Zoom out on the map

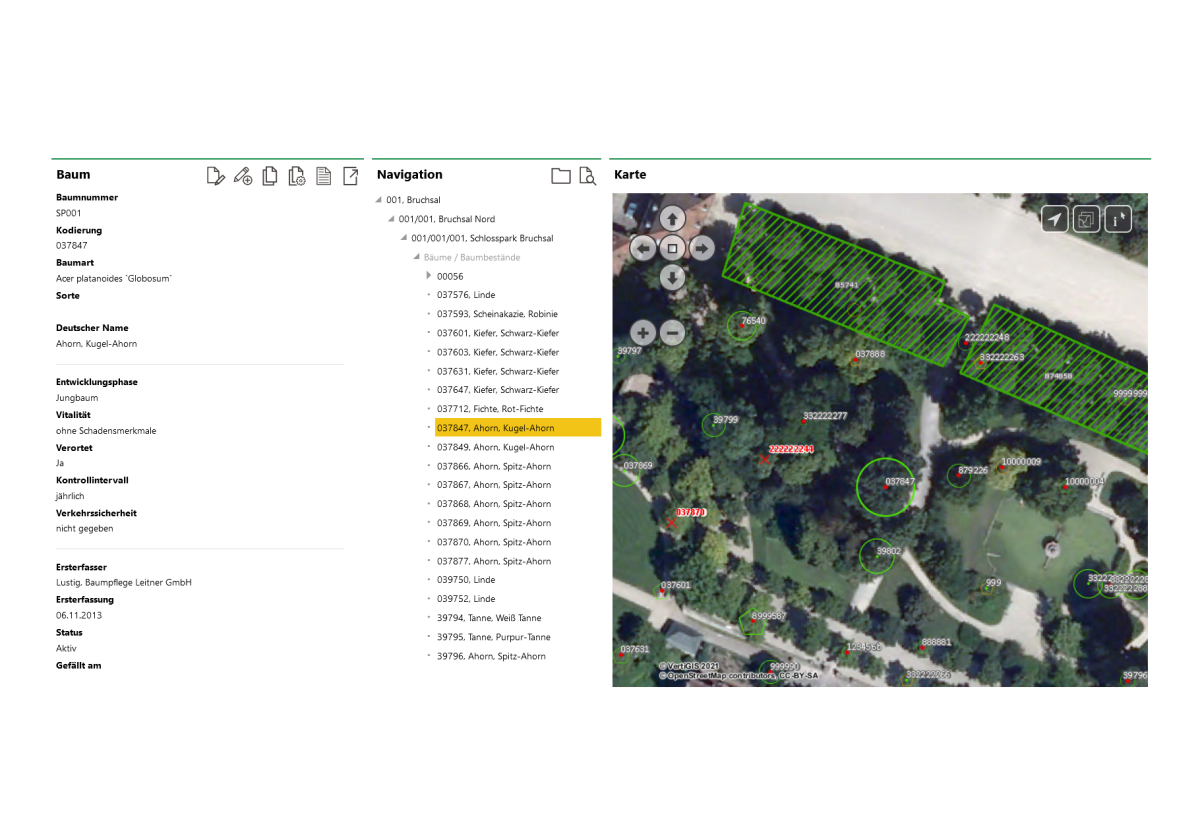673,333
